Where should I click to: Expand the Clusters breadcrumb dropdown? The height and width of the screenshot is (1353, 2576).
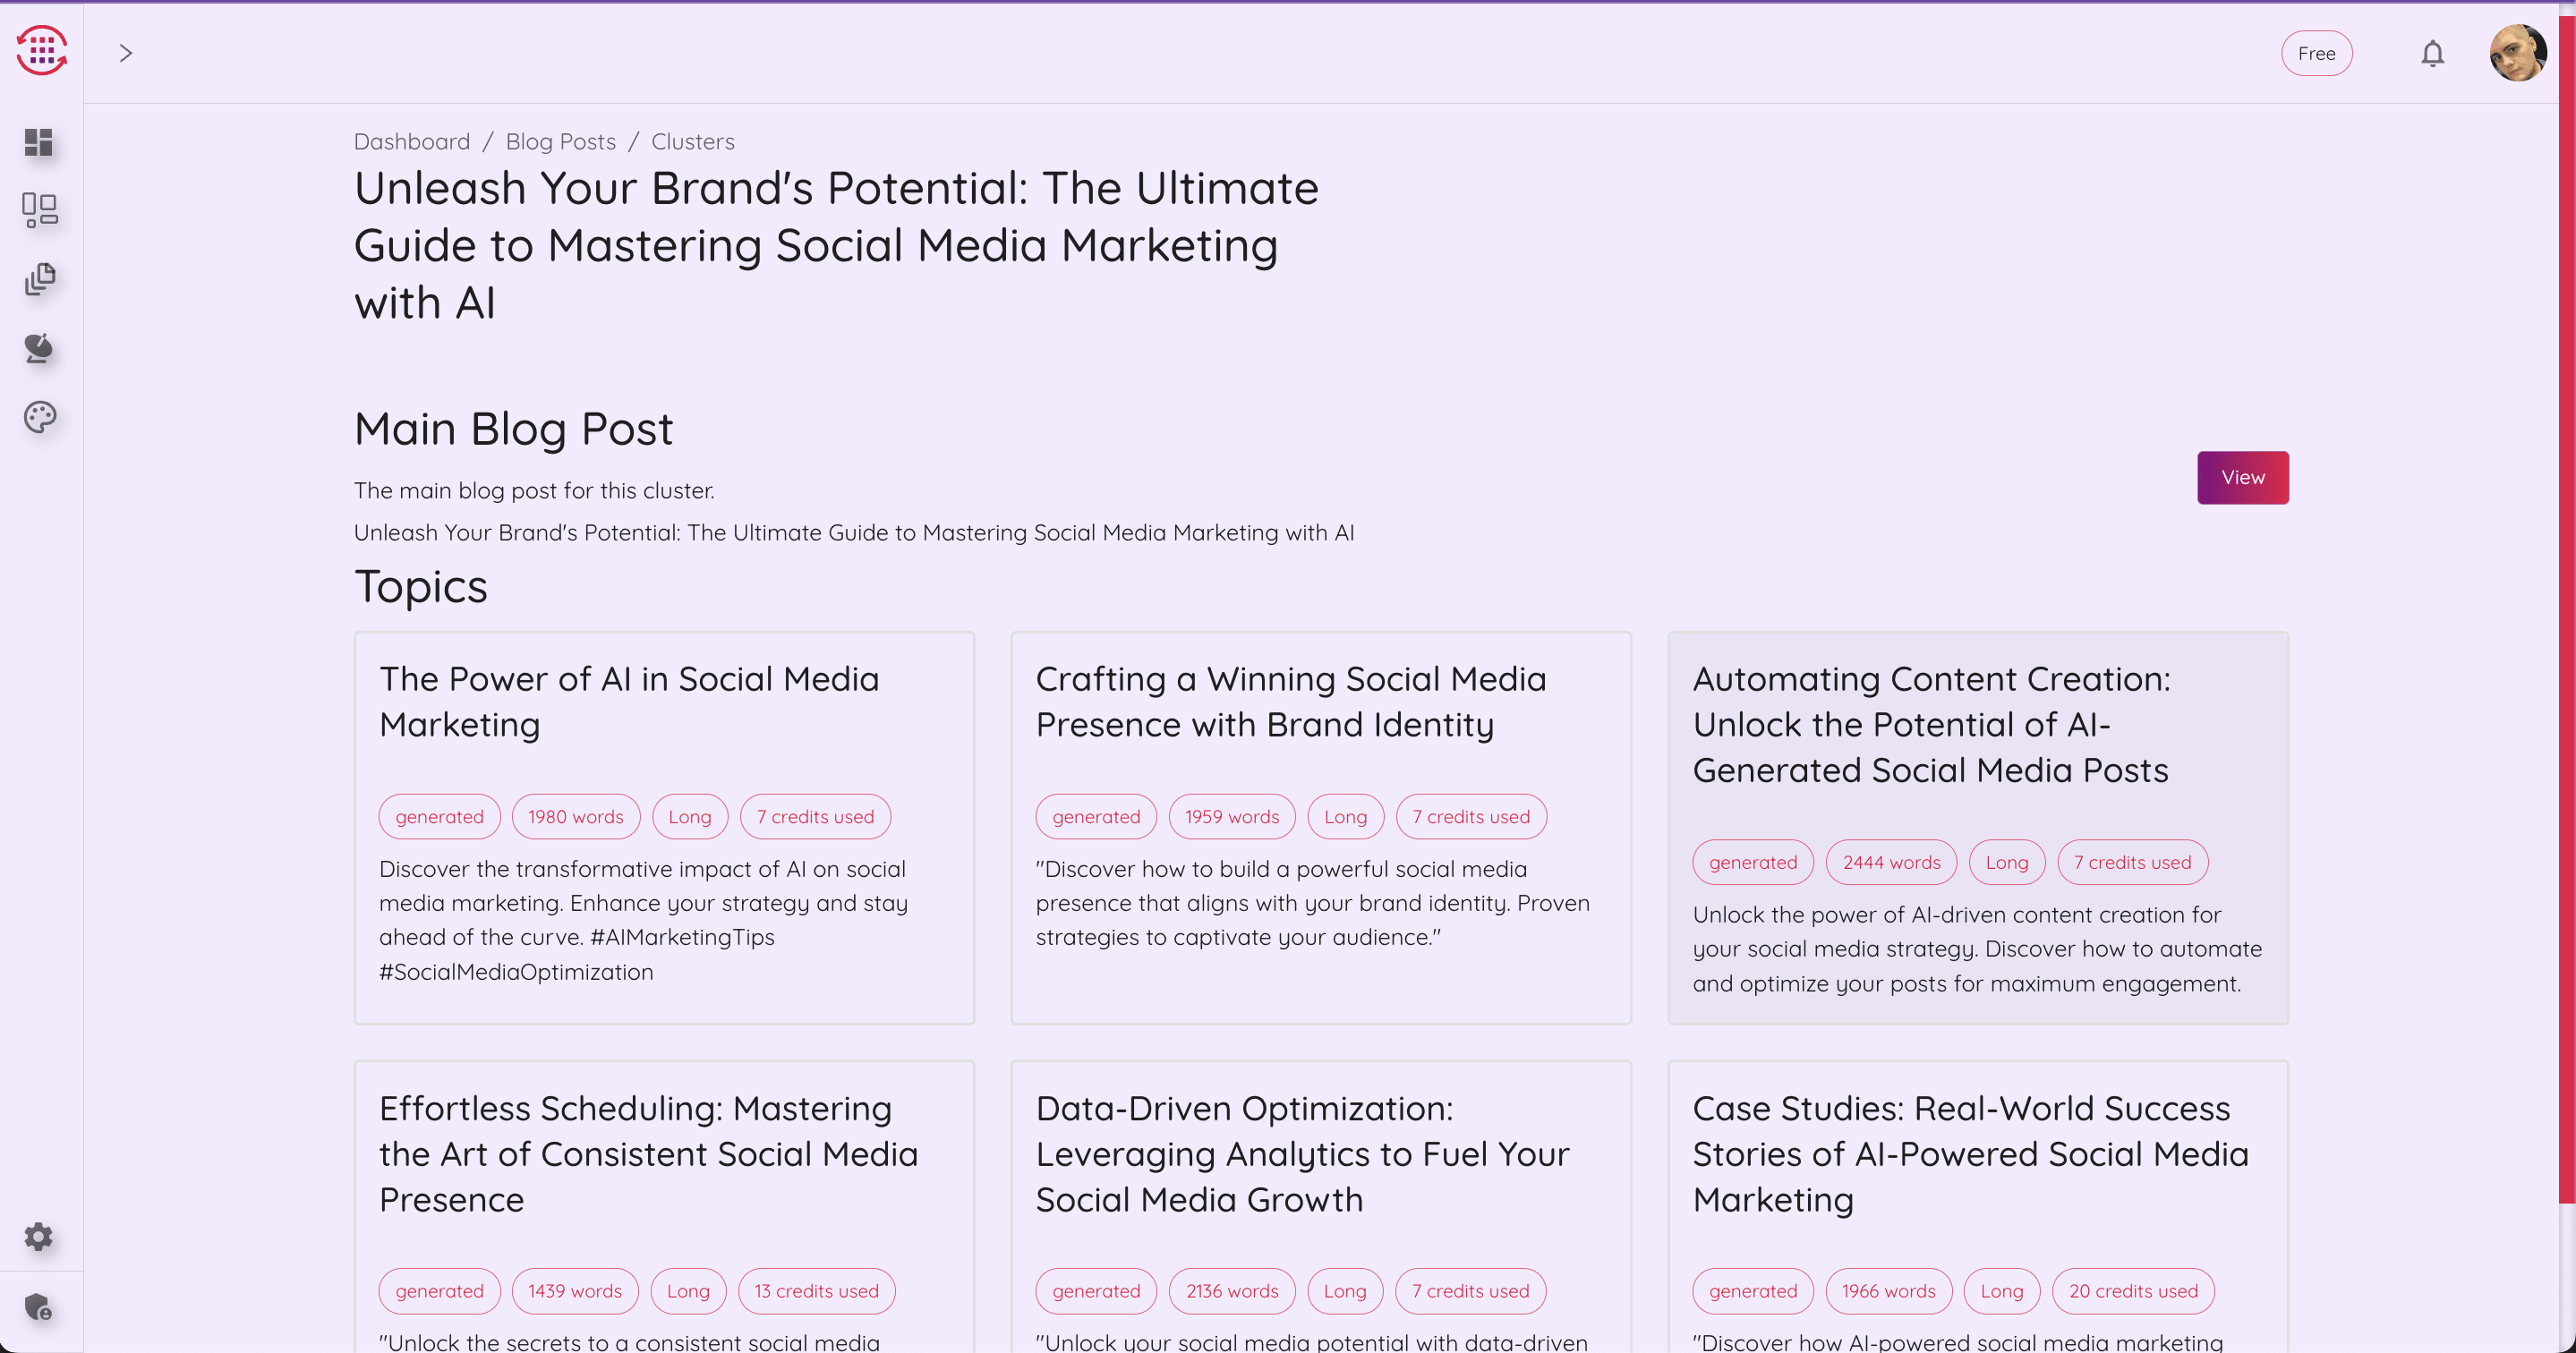pyautogui.click(x=694, y=141)
